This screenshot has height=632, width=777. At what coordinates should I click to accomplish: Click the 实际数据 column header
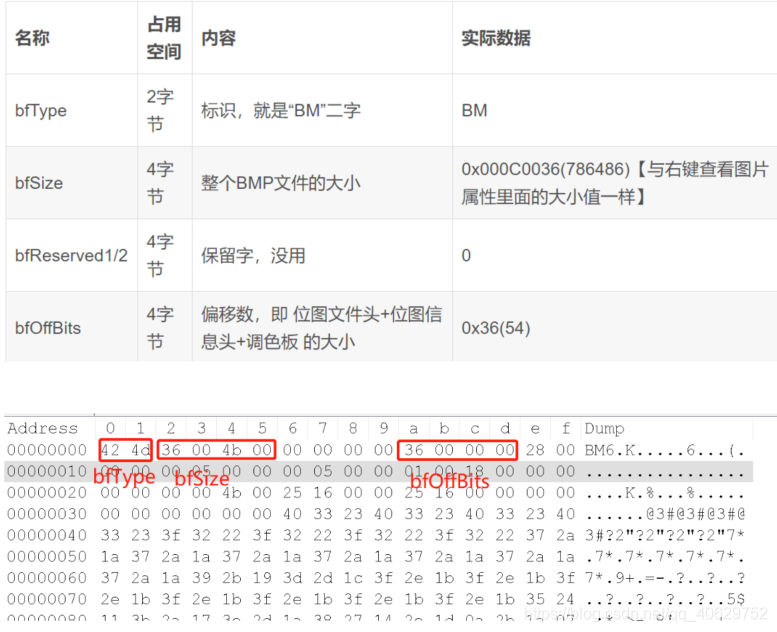(614, 38)
